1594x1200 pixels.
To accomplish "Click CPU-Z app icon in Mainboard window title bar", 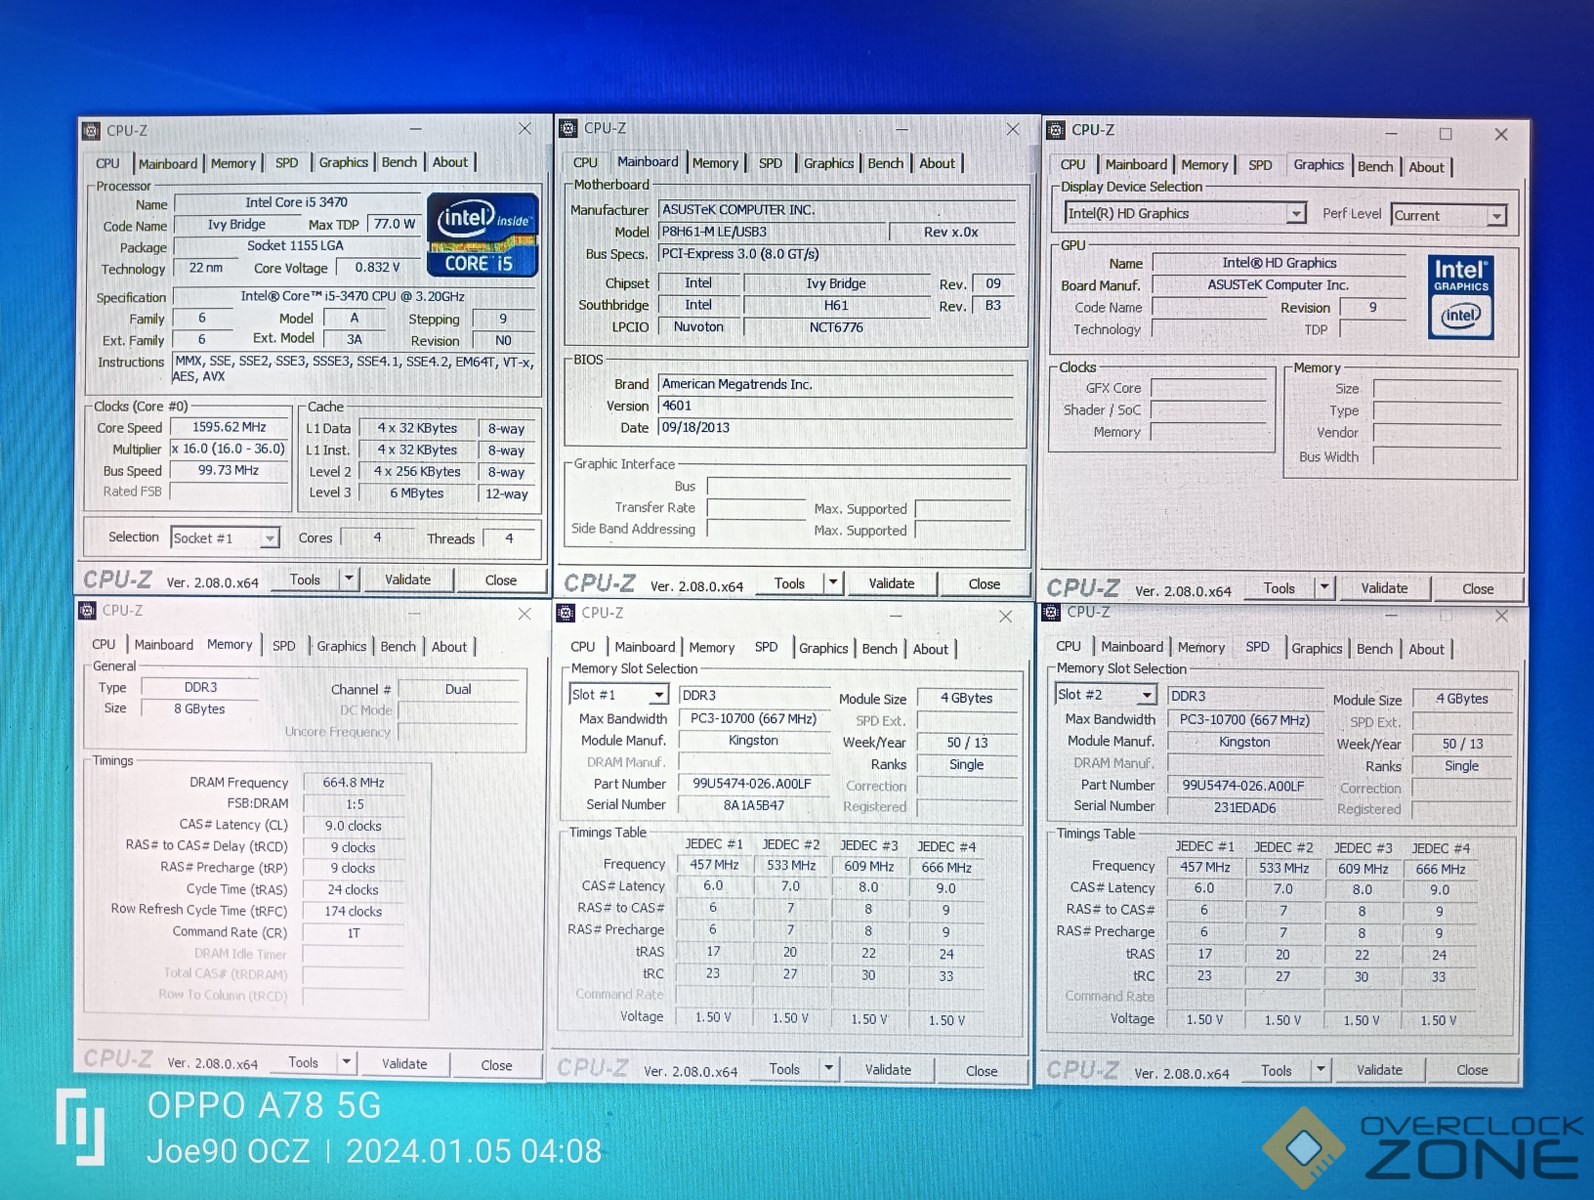I will (569, 128).
